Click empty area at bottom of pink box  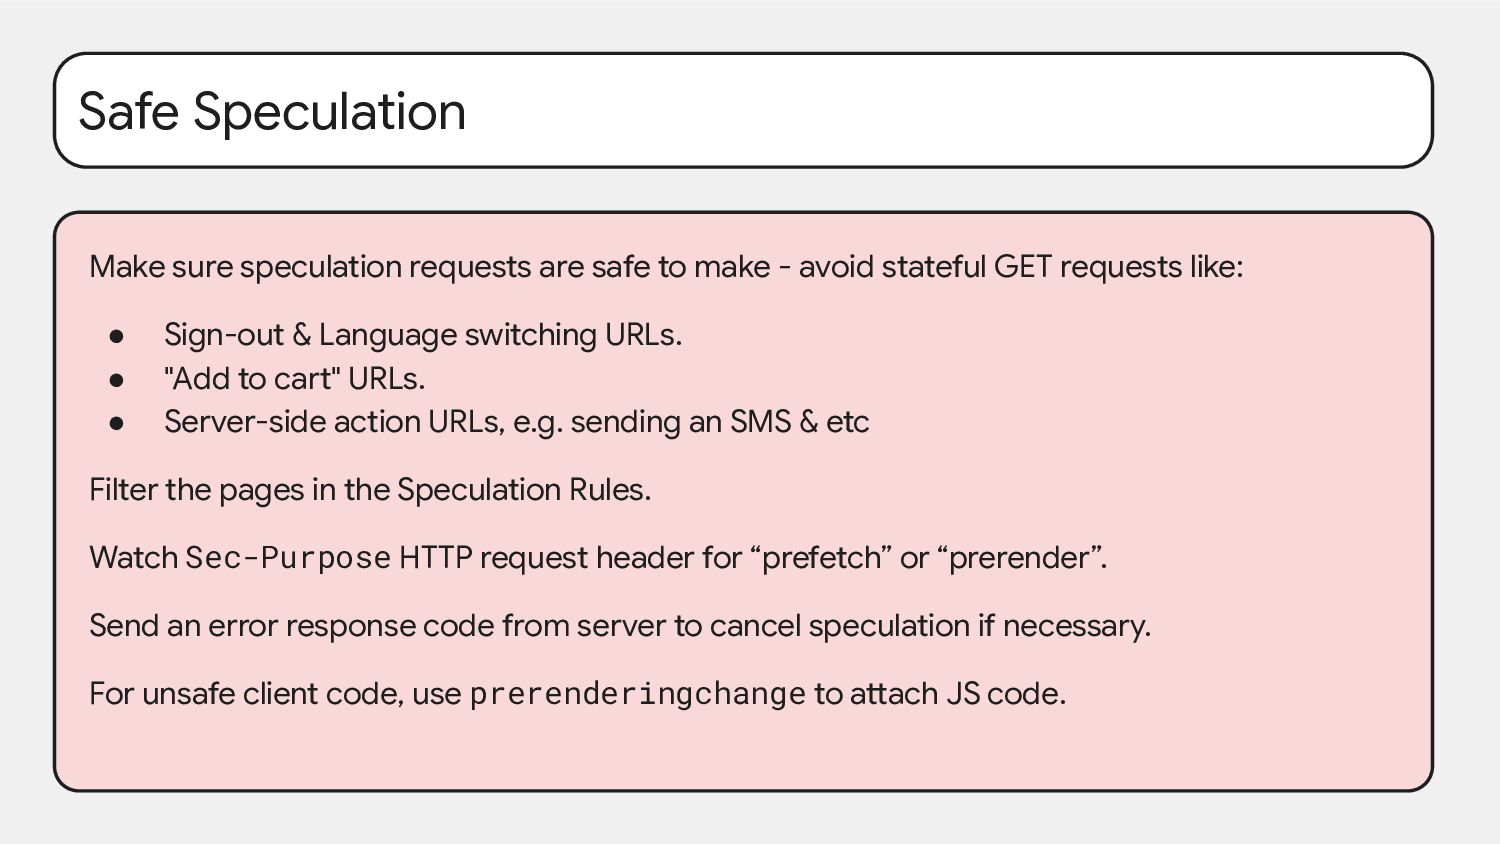[x=743, y=752]
